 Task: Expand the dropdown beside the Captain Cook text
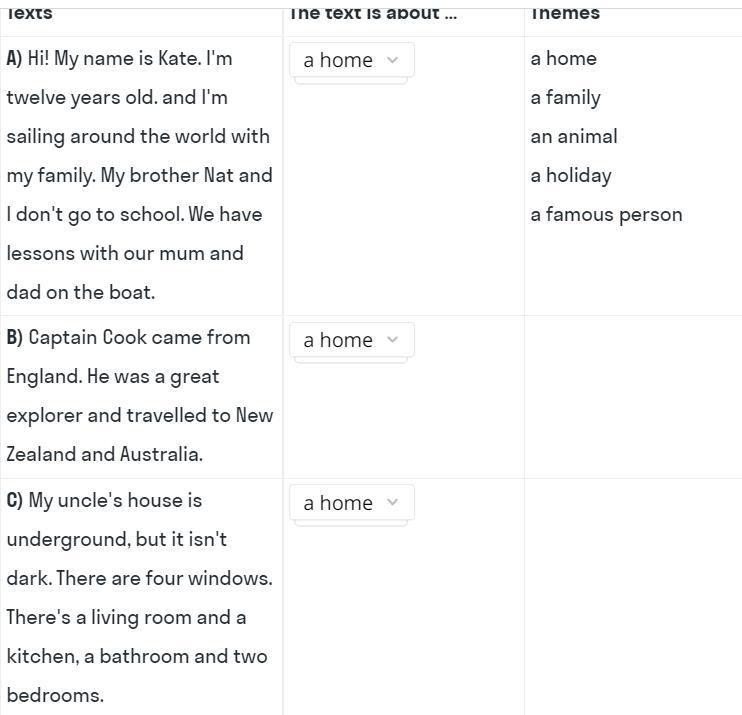coord(351,340)
